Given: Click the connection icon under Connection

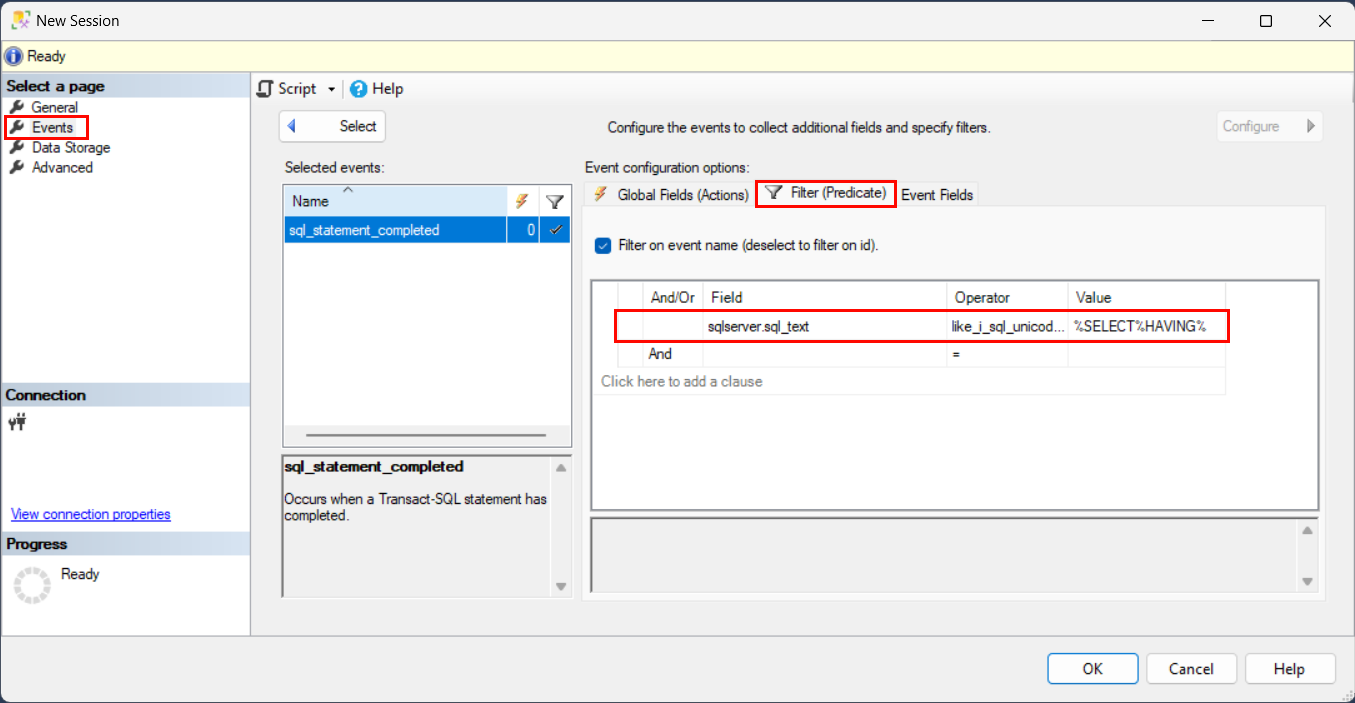Looking at the screenshot, I should (16, 422).
